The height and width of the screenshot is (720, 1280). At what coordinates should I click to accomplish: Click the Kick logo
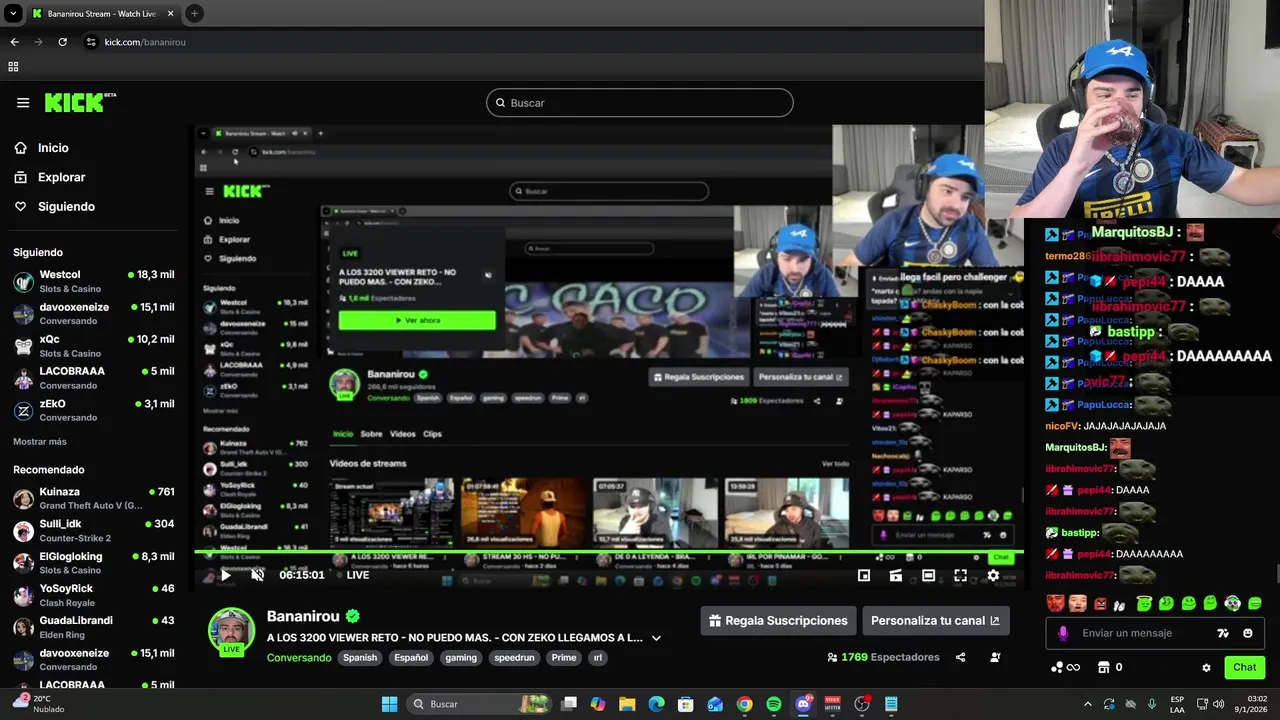80,102
